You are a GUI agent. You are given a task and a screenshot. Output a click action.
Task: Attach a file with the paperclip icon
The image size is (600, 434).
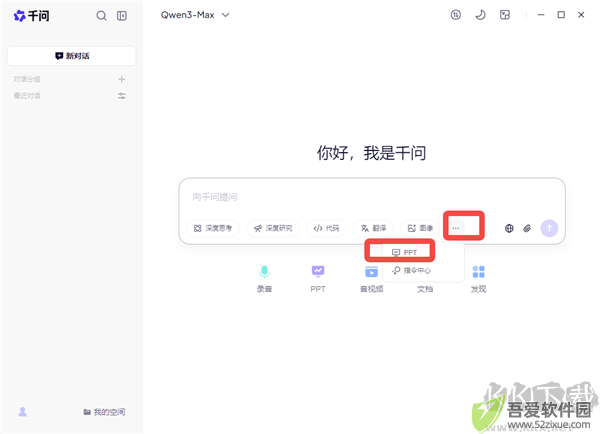(527, 228)
